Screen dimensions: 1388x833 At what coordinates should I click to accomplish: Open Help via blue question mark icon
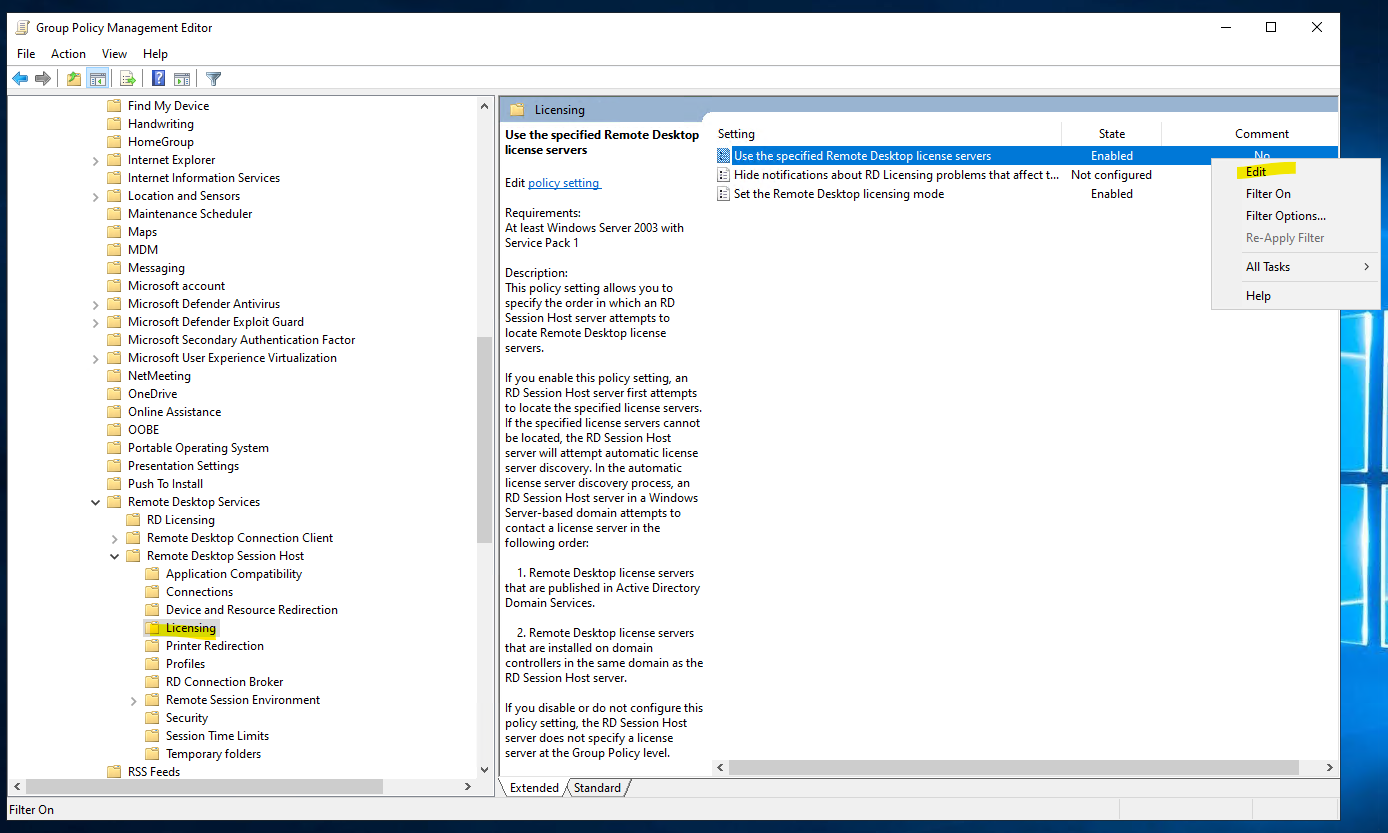coord(158,78)
